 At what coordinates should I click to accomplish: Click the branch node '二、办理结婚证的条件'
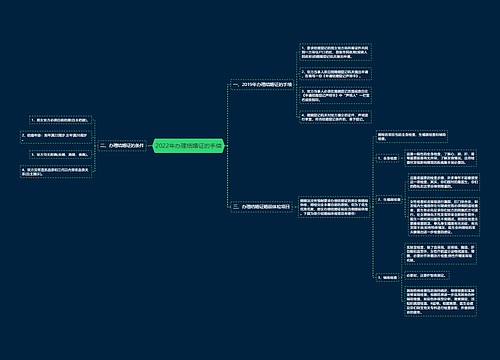(122, 146)
